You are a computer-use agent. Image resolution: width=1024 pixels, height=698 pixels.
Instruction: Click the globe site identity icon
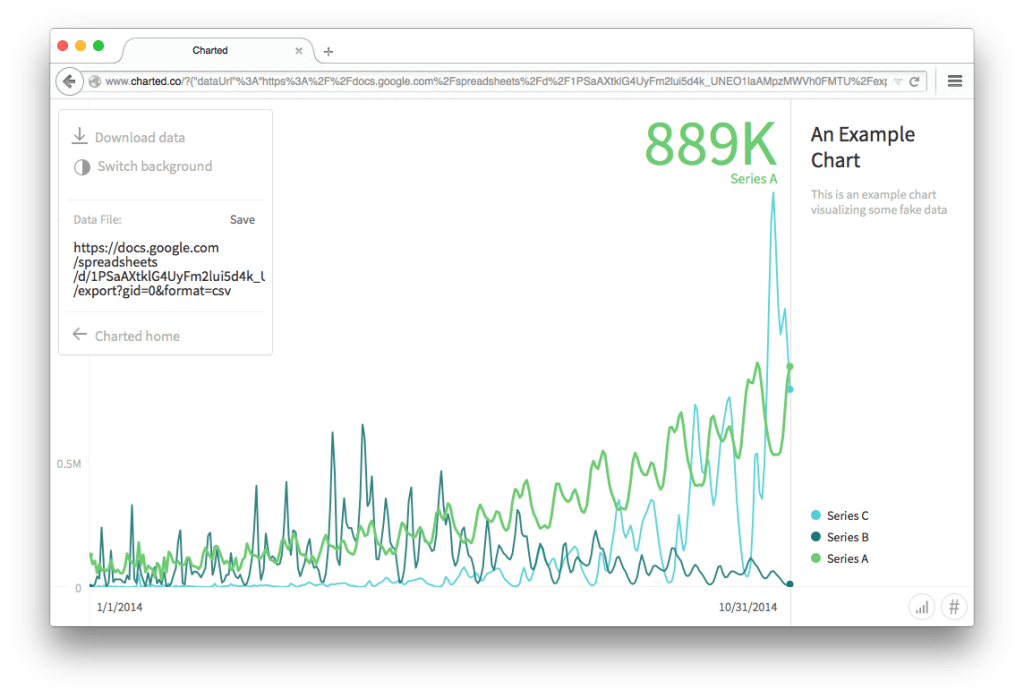[x=95, y=82]
